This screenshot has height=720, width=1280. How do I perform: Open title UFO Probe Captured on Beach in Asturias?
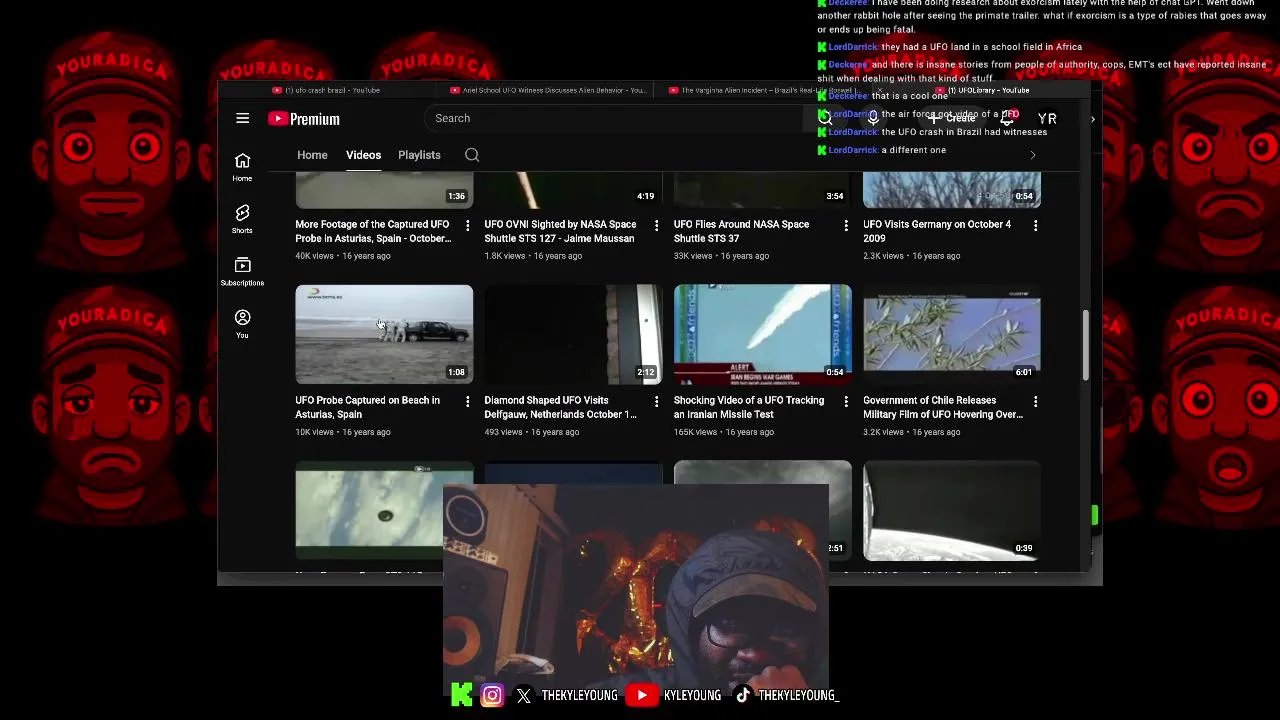(367, 407)
